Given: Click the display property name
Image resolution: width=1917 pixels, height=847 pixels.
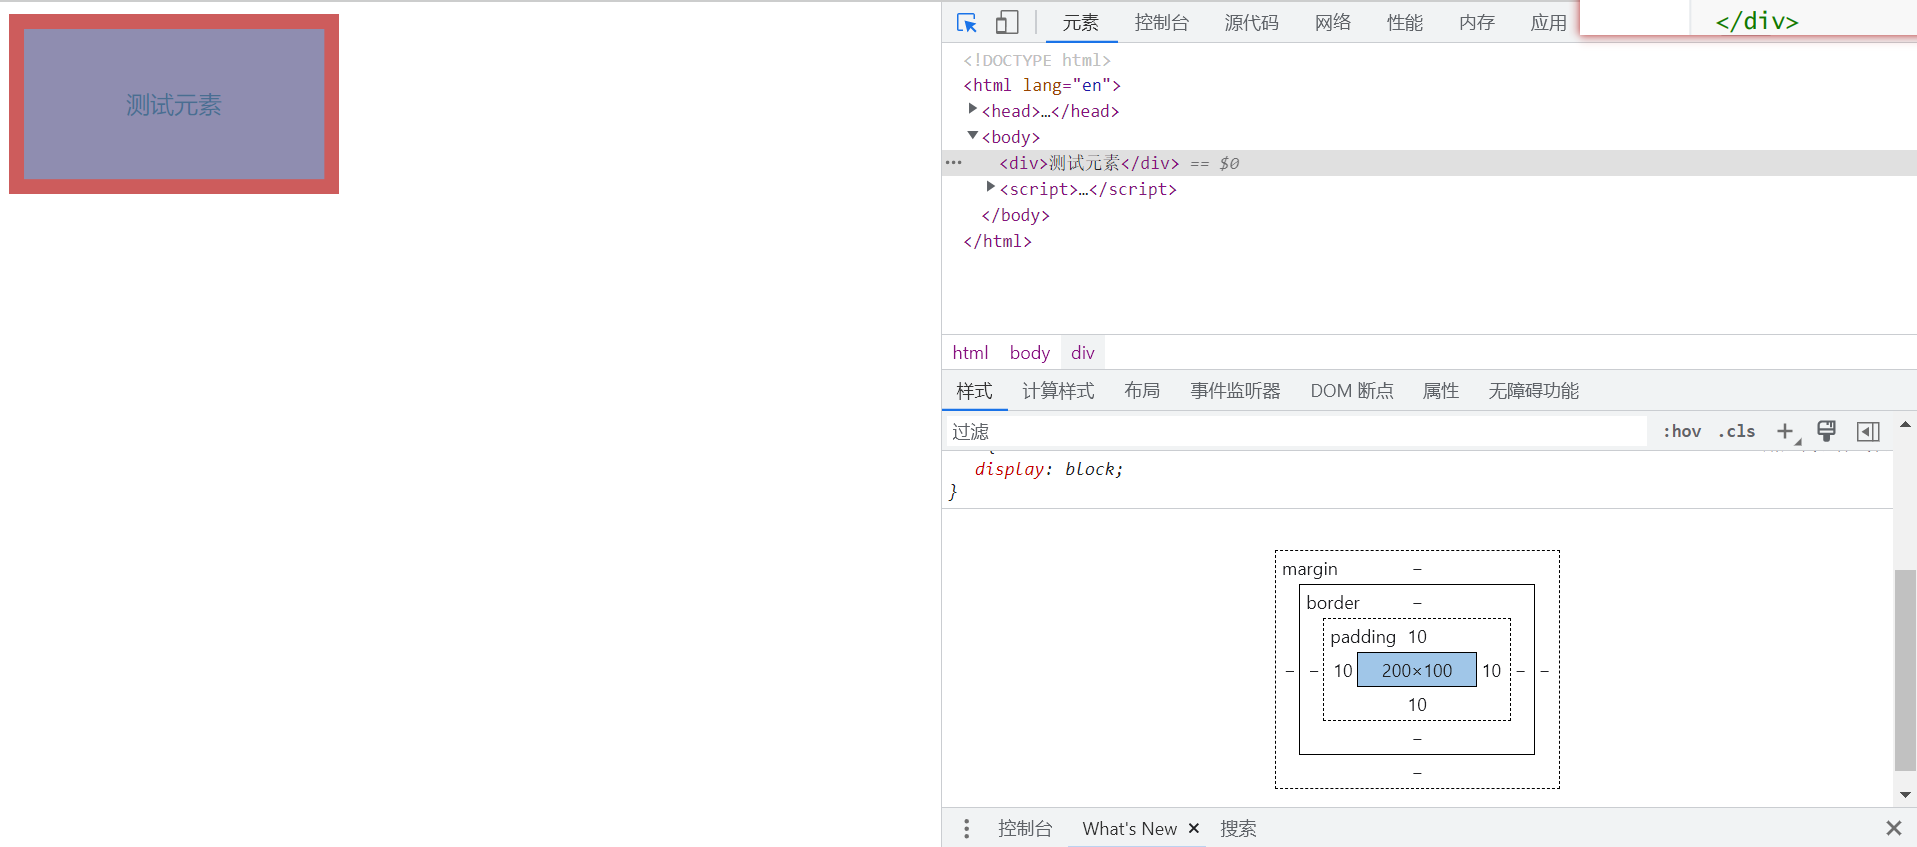Looking at the screenshot, I should 1010,469.
